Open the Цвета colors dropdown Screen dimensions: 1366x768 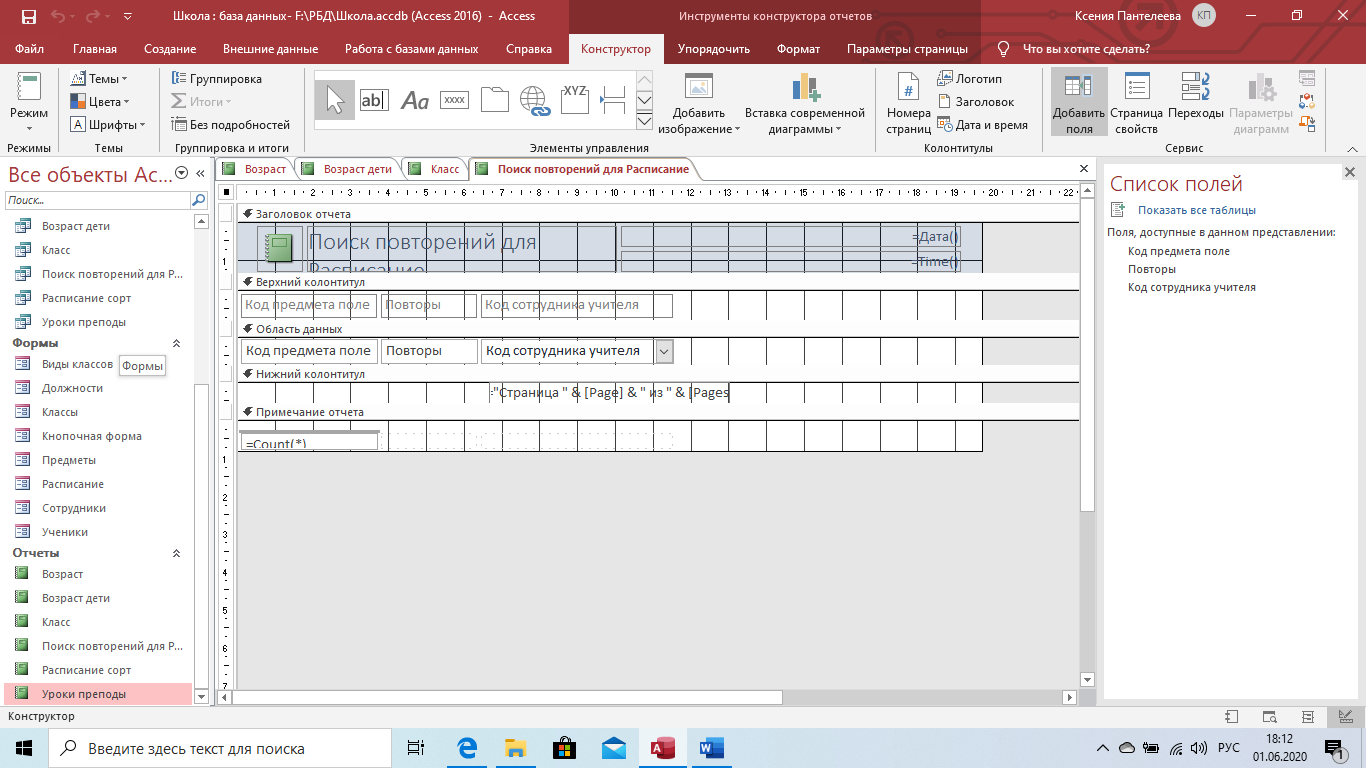click(x=99, y=101)
